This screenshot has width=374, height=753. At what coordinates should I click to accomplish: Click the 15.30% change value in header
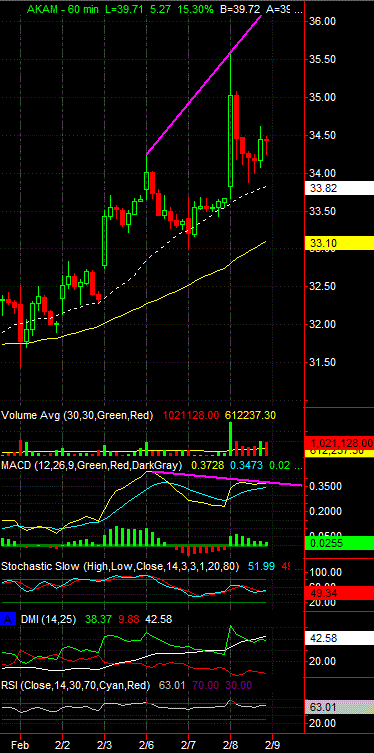click(194, 9)
